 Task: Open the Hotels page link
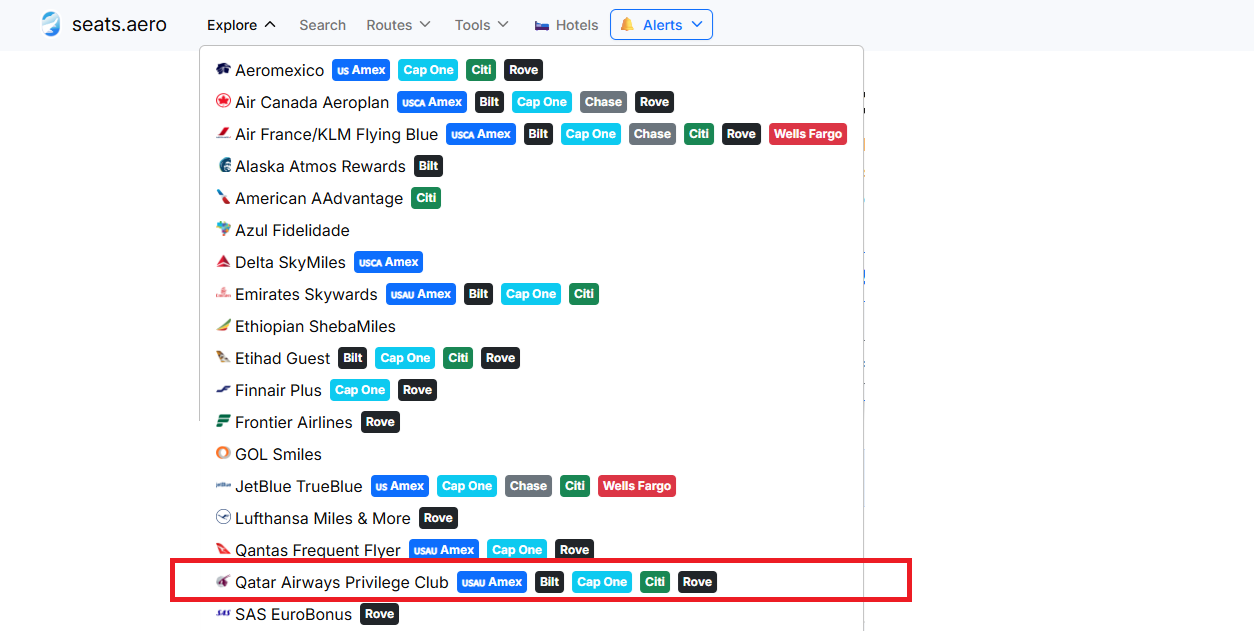[566, 25]
